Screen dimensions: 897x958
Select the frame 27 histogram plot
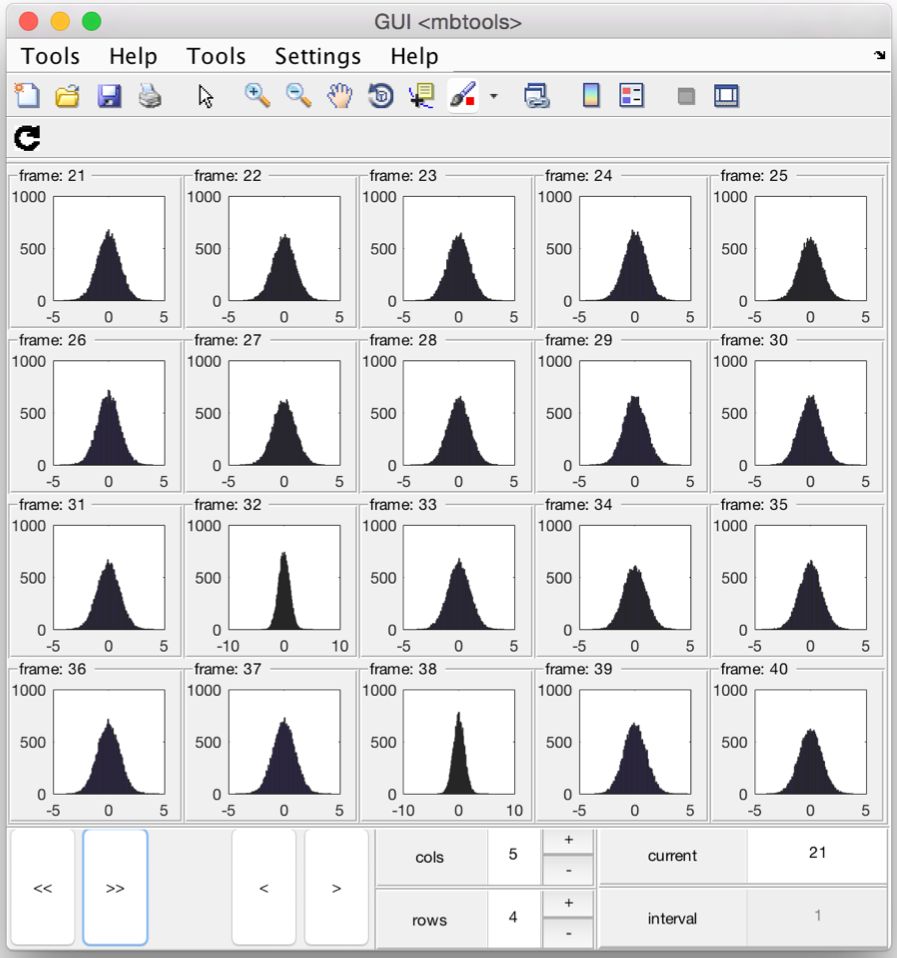284,413
